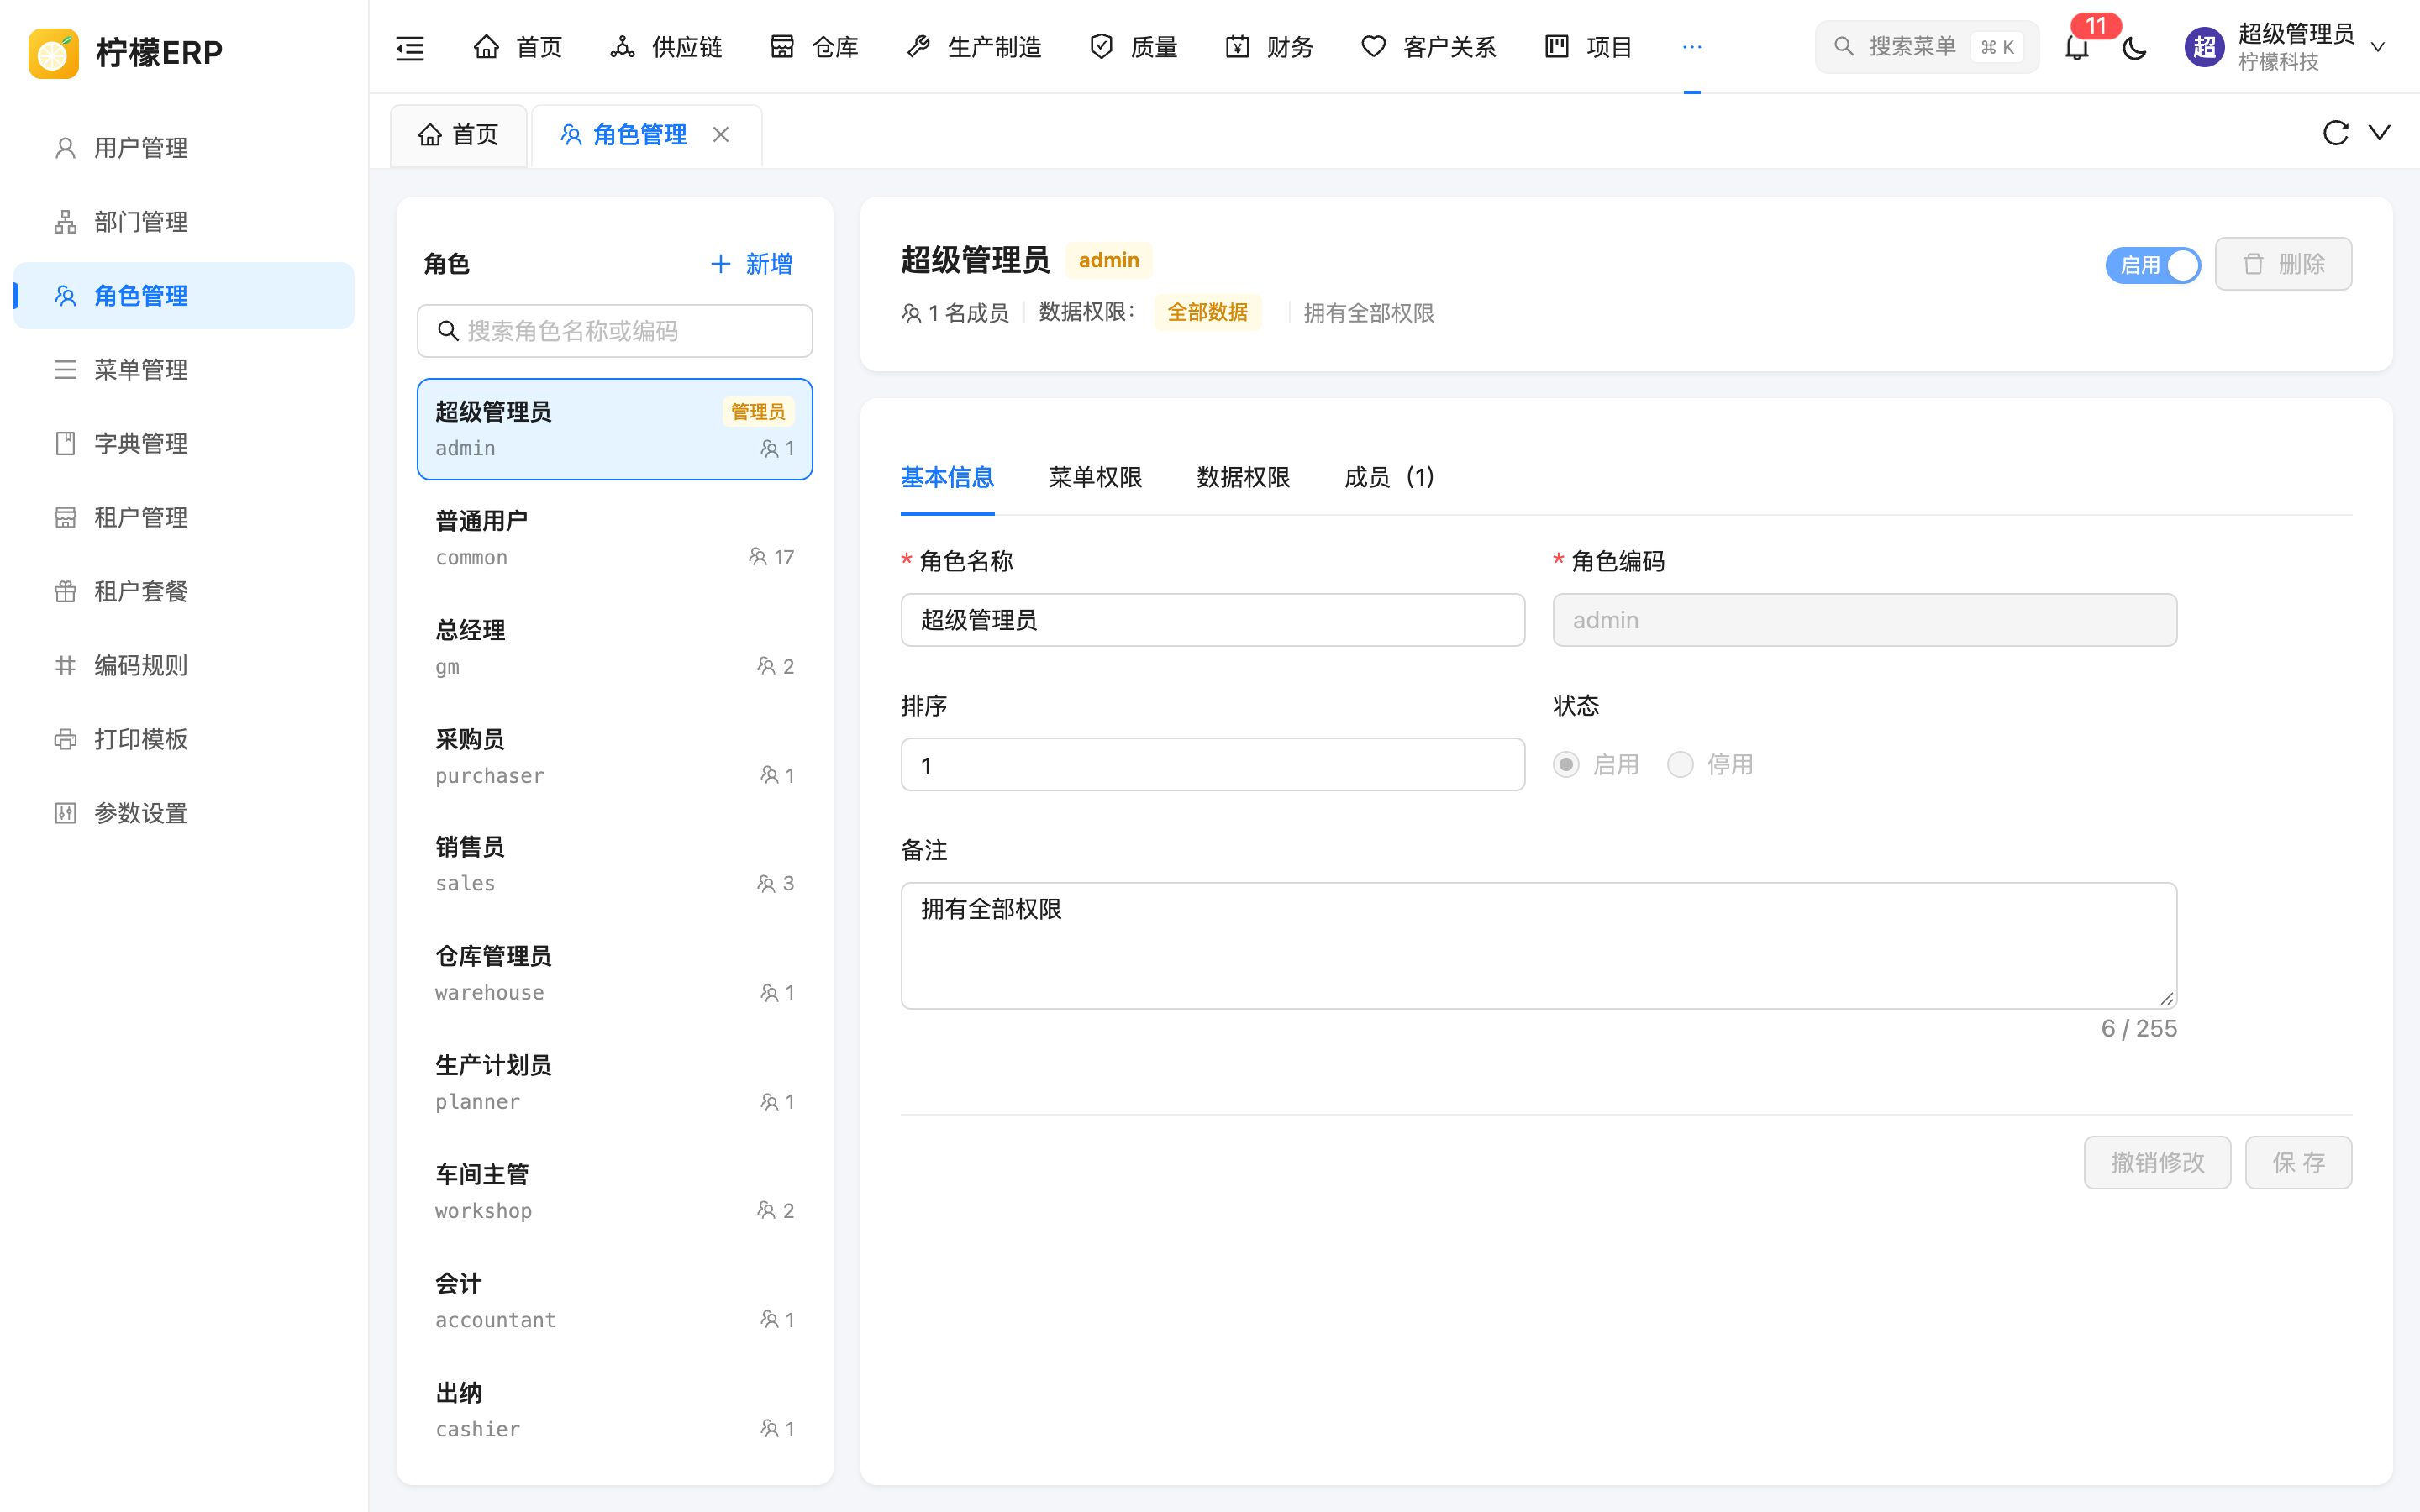This screenshot has width=2420, height=1512.
Task: Open the notification bell
Action: [2077, 47]
